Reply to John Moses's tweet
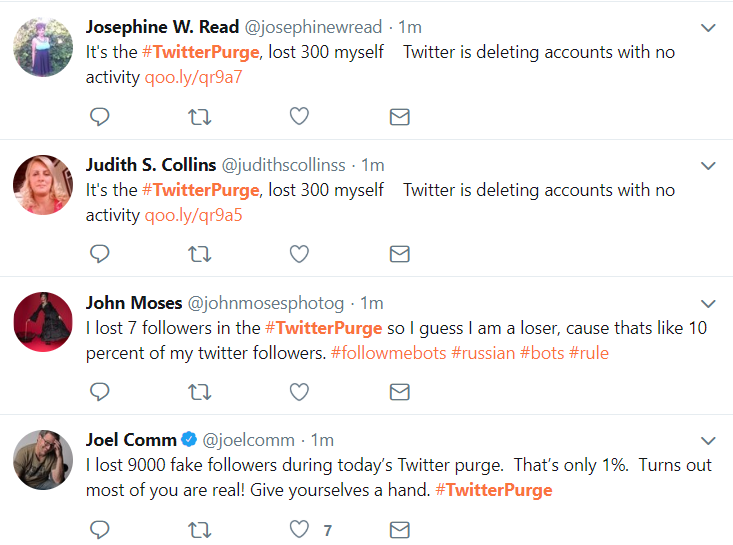 tap(99, 392)
